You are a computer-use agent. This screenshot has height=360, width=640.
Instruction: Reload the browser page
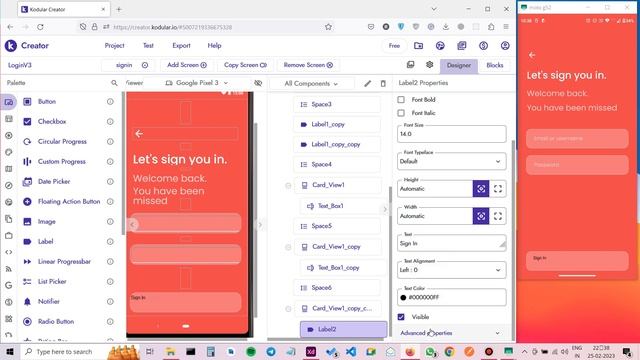(x=40, y=27)
